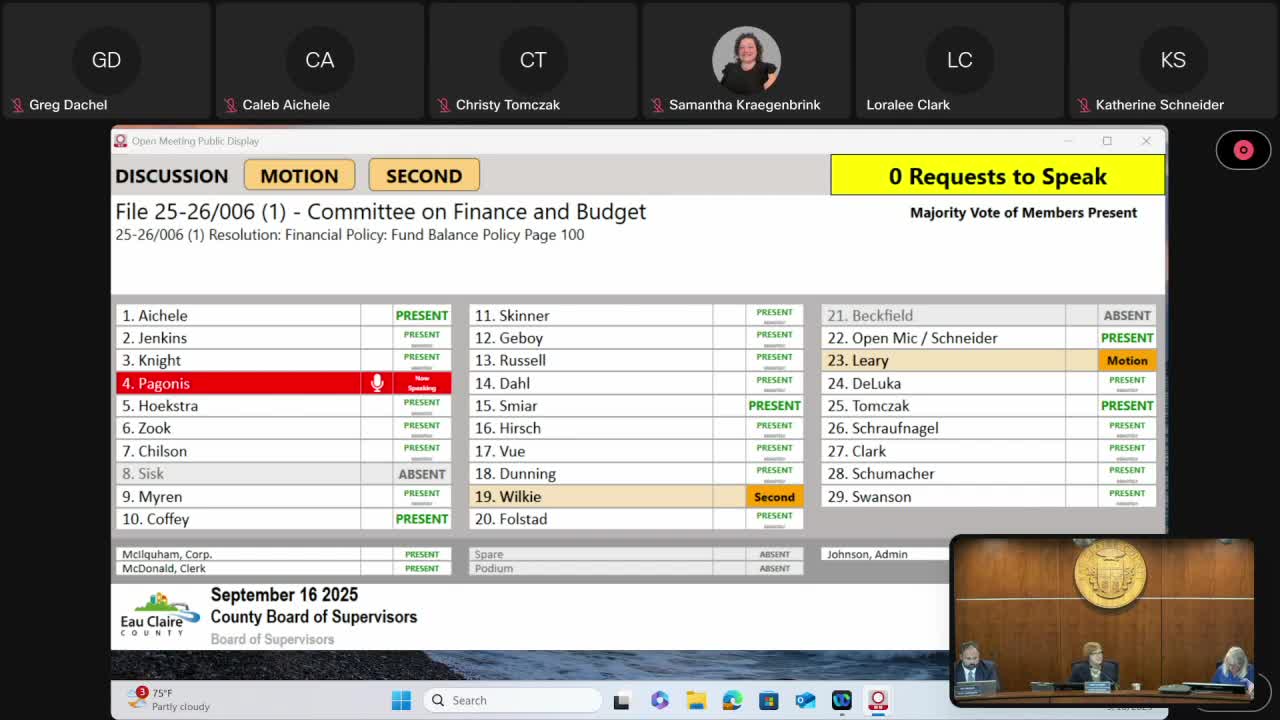This screenshot has height=720, width=1280.
Task: Select the '20. Folstad' member row
Action: pos(636,519)
